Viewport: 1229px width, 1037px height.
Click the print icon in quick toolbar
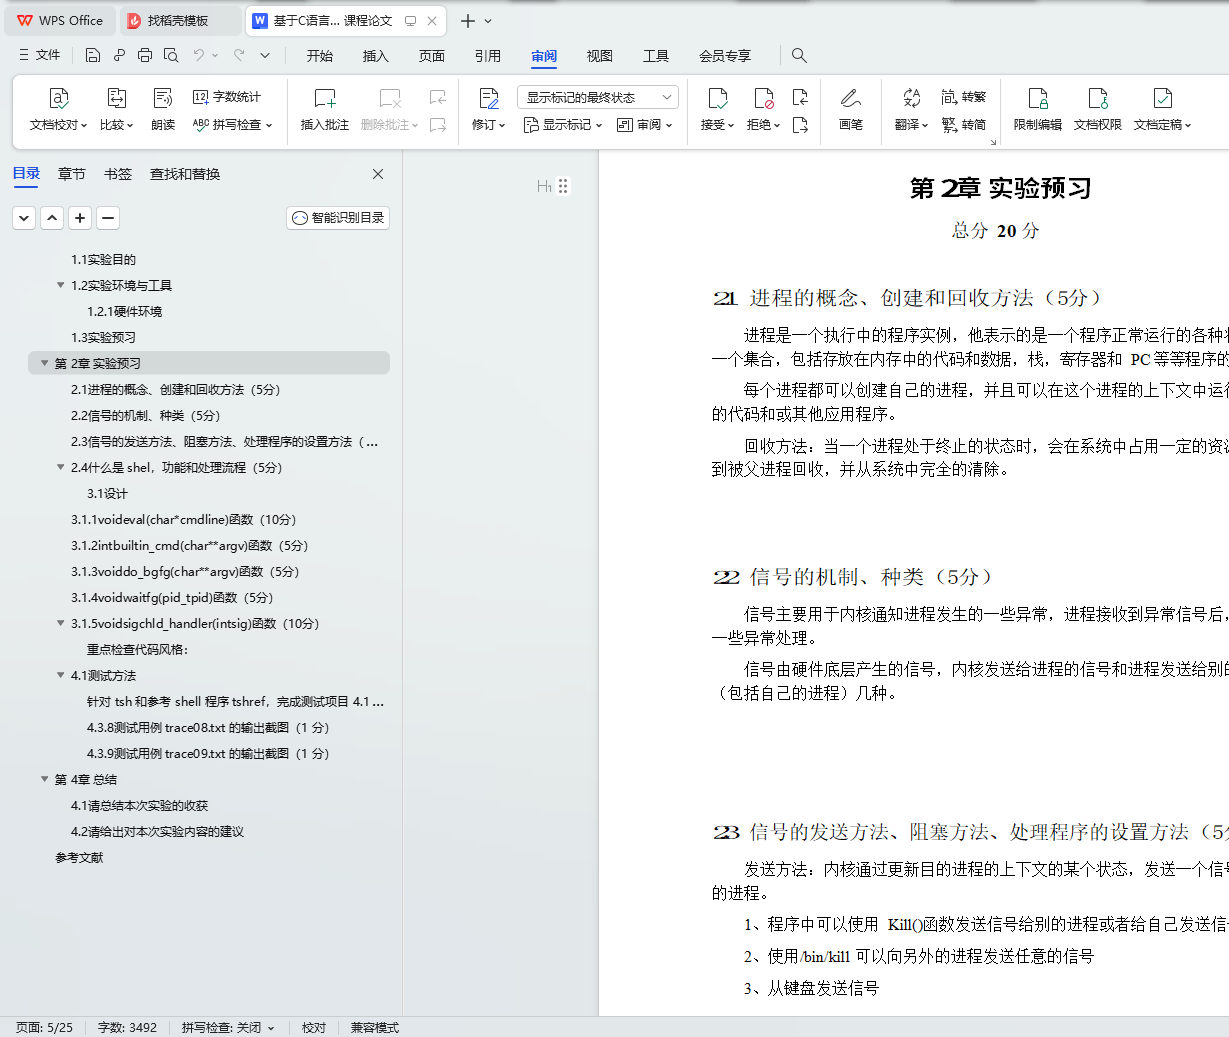pos(145,55)
